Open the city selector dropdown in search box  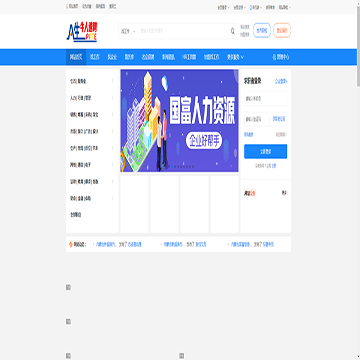[128, 31]
